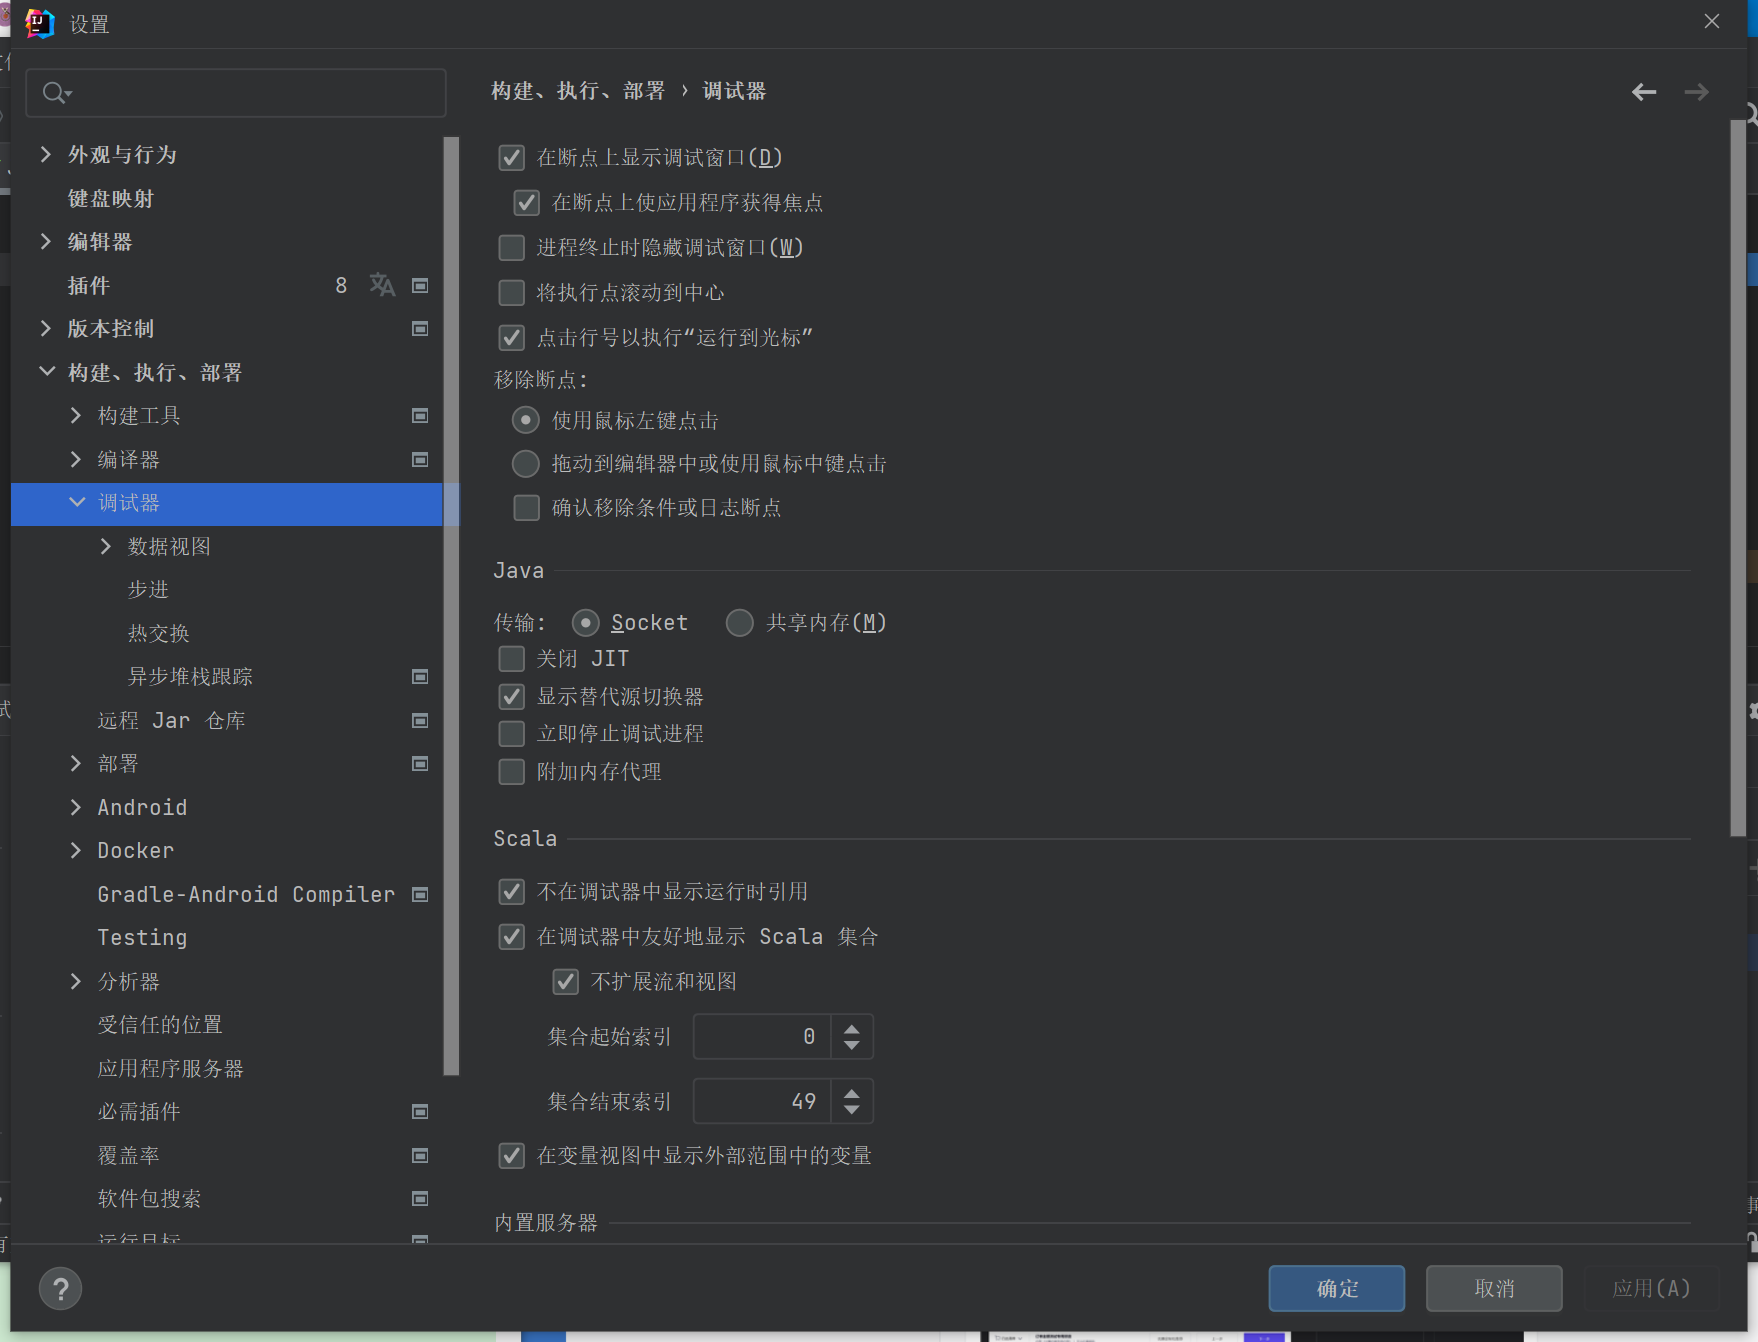Expand the 数据视图 tree node
Screen dimensions: 1758x1342
click(106, 546)
